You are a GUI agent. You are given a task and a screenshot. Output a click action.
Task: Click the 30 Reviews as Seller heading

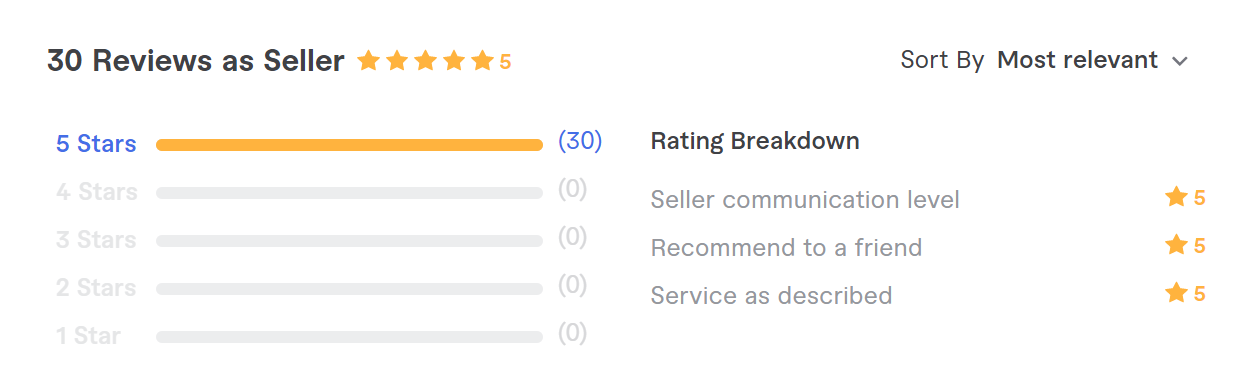(x=195, y=61)
